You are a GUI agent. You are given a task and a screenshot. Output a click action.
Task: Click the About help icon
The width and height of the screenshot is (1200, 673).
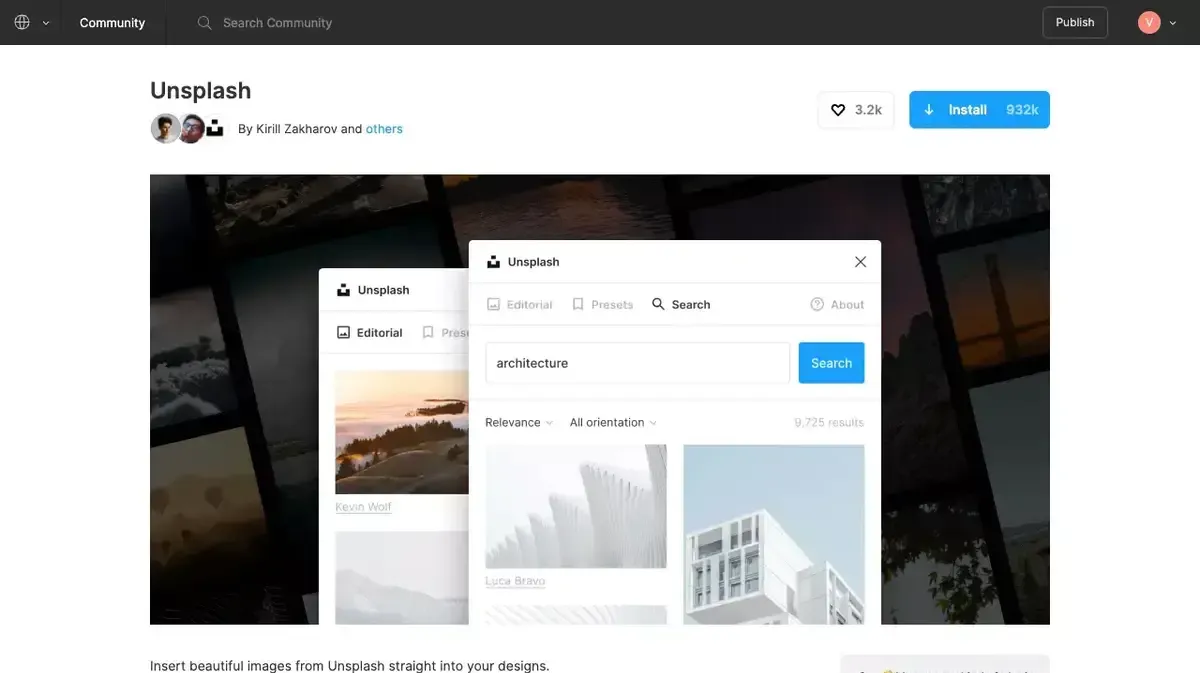pyautogui.click(x=817, y=304)
